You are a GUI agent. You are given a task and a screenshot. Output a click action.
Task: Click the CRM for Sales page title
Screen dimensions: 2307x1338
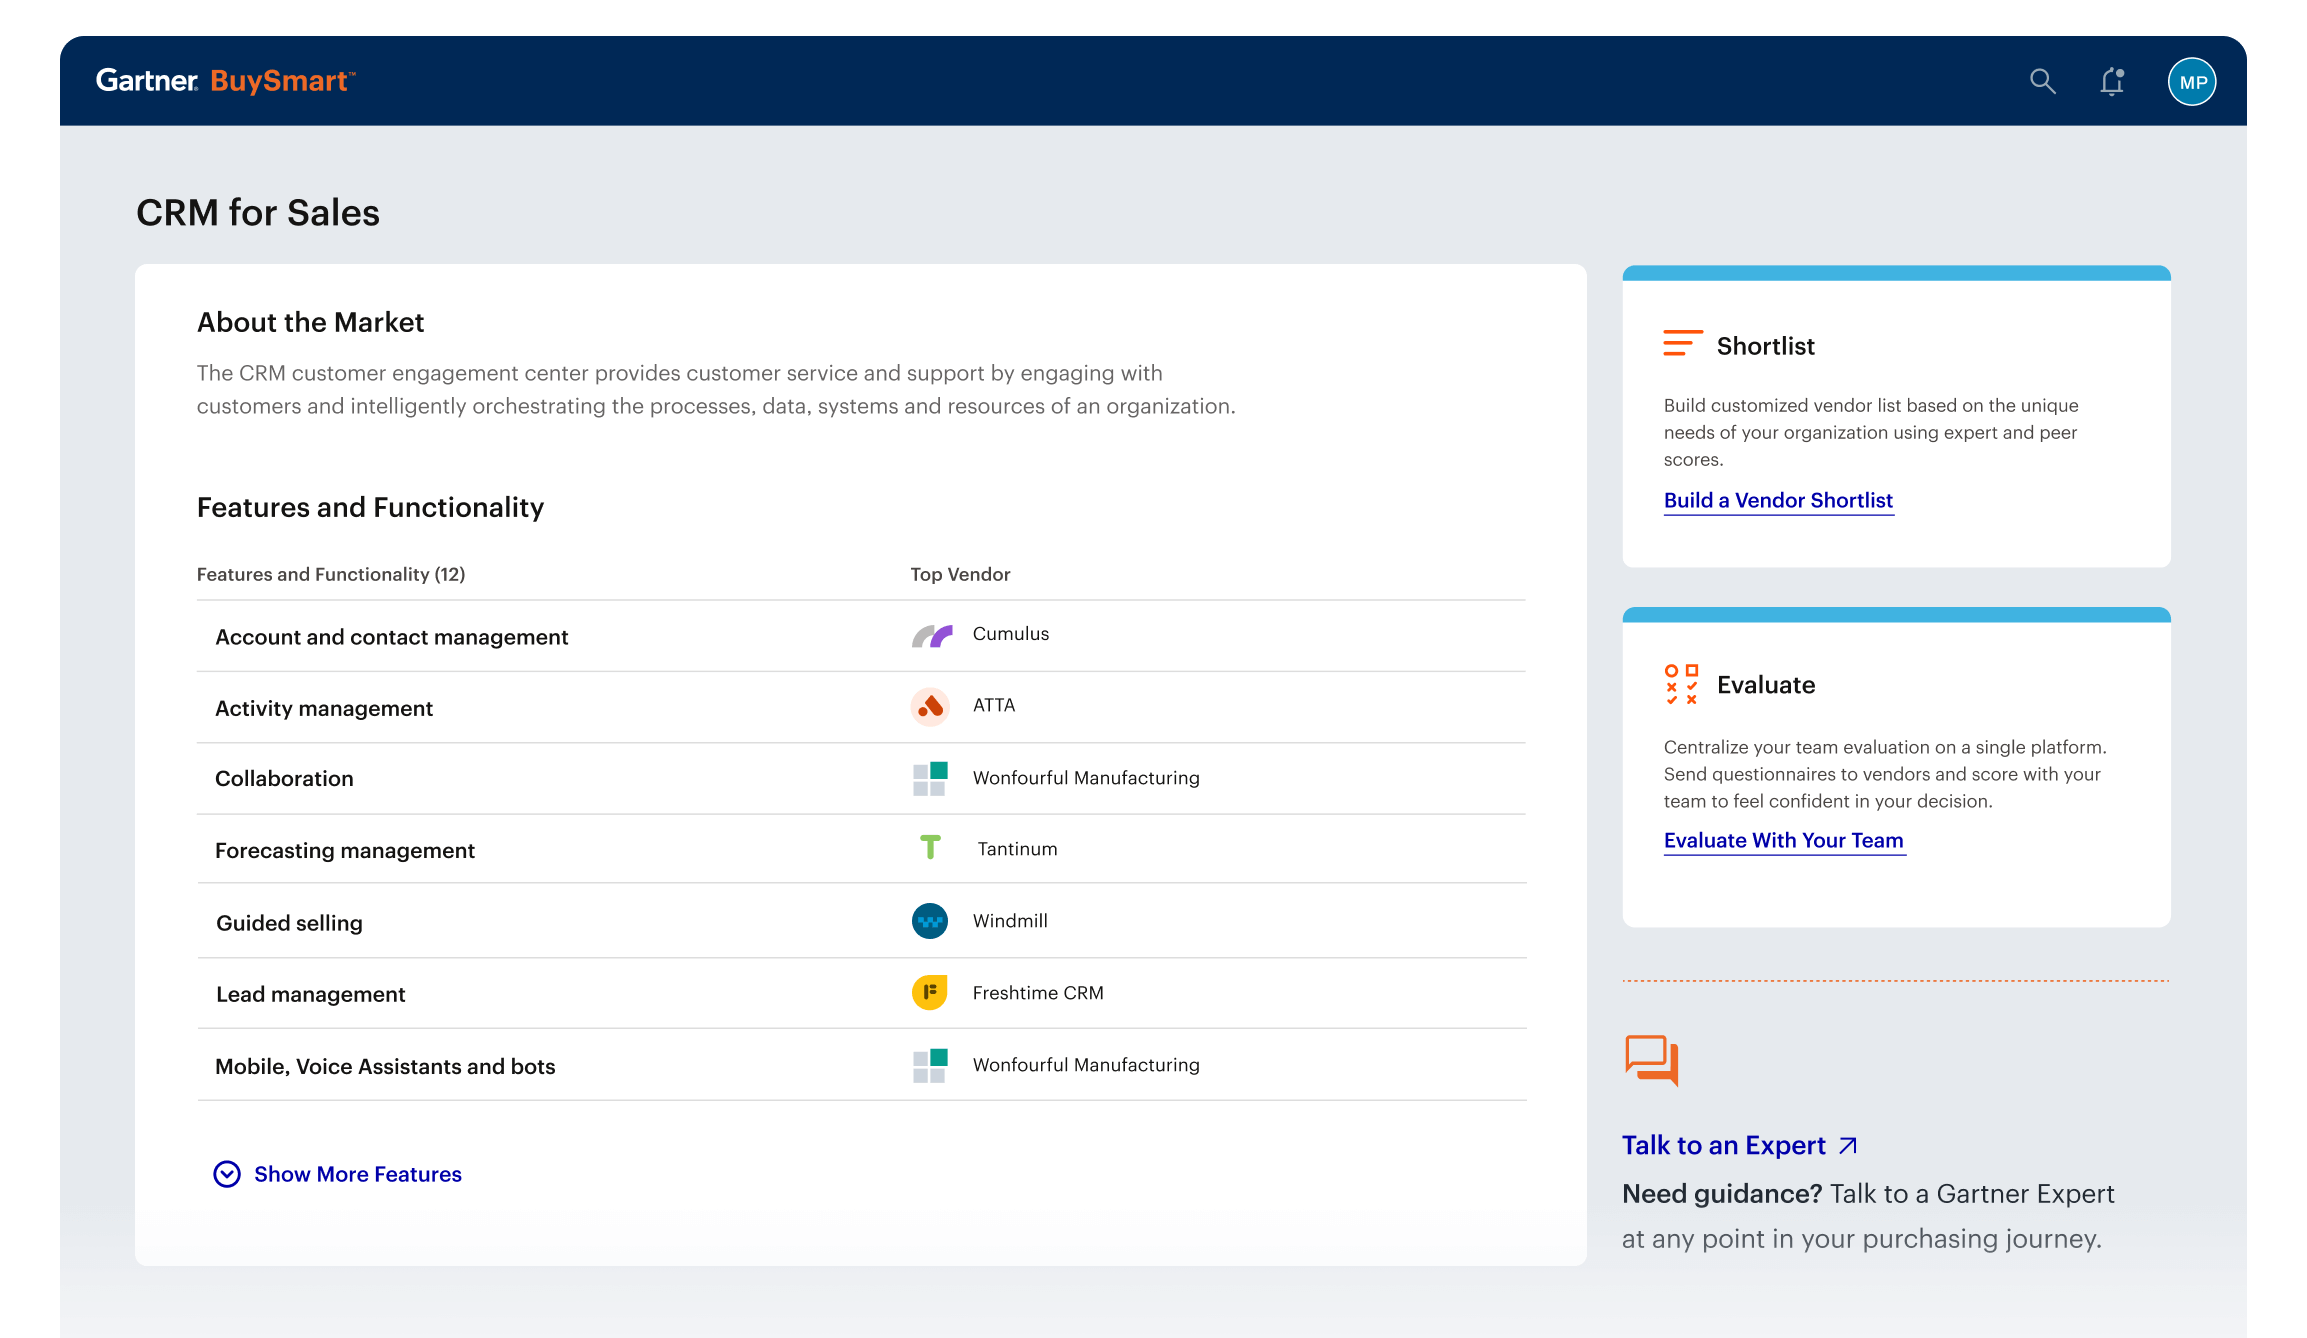[258, 213]
